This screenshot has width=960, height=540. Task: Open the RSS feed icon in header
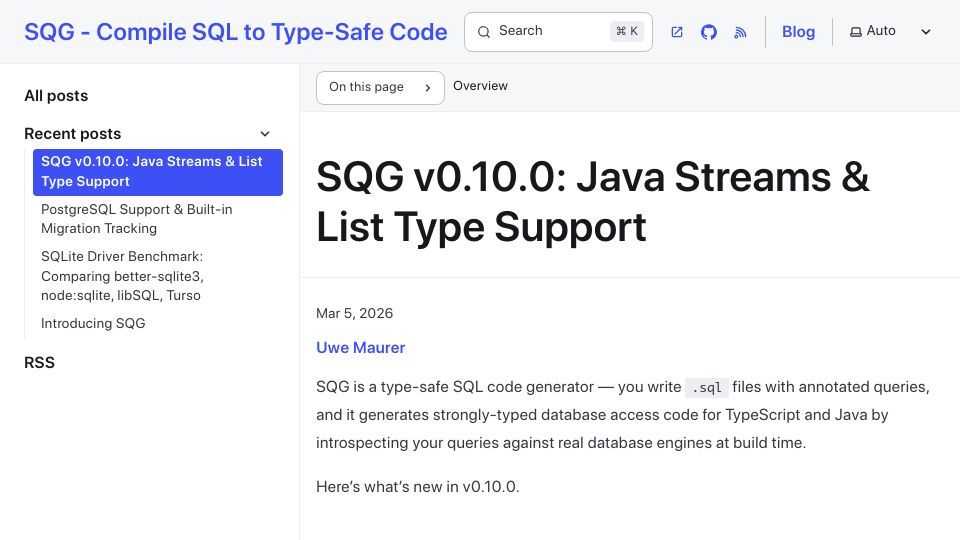point(740,32)
